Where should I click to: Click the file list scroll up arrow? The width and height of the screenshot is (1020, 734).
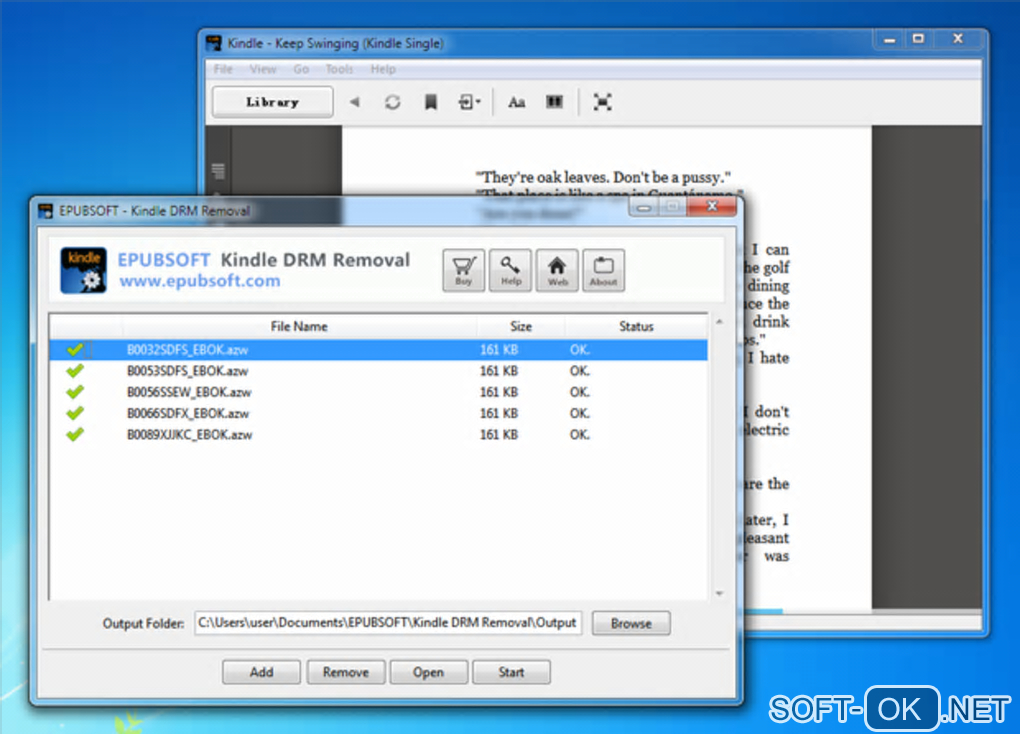719,322
